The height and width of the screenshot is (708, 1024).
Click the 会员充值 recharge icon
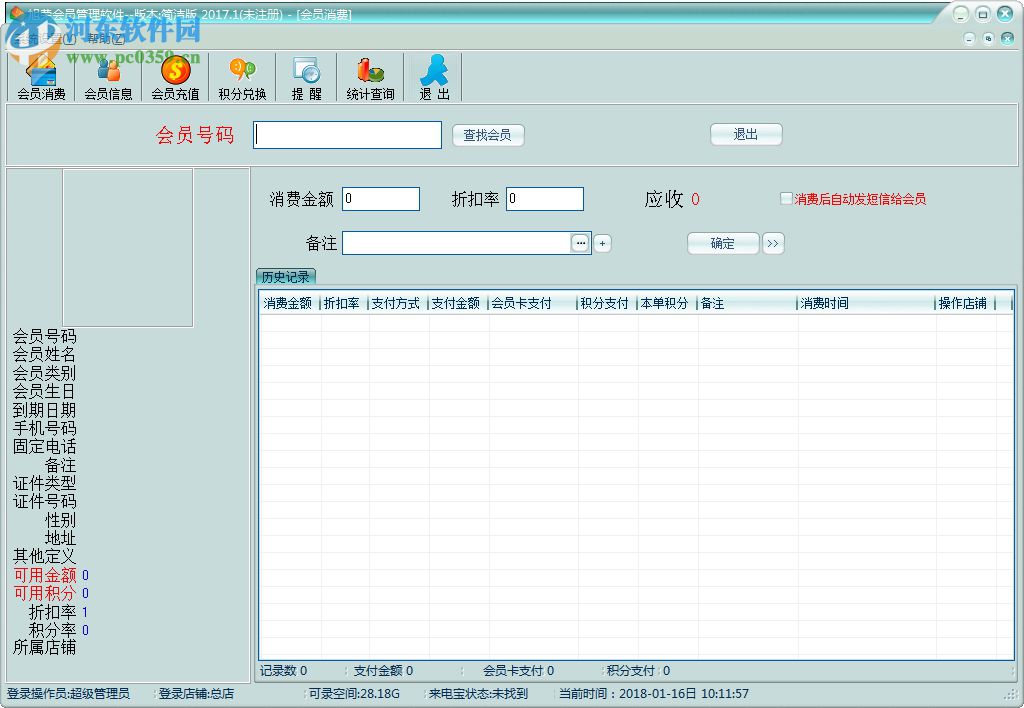pyautogui.click(x=174, y=76)
